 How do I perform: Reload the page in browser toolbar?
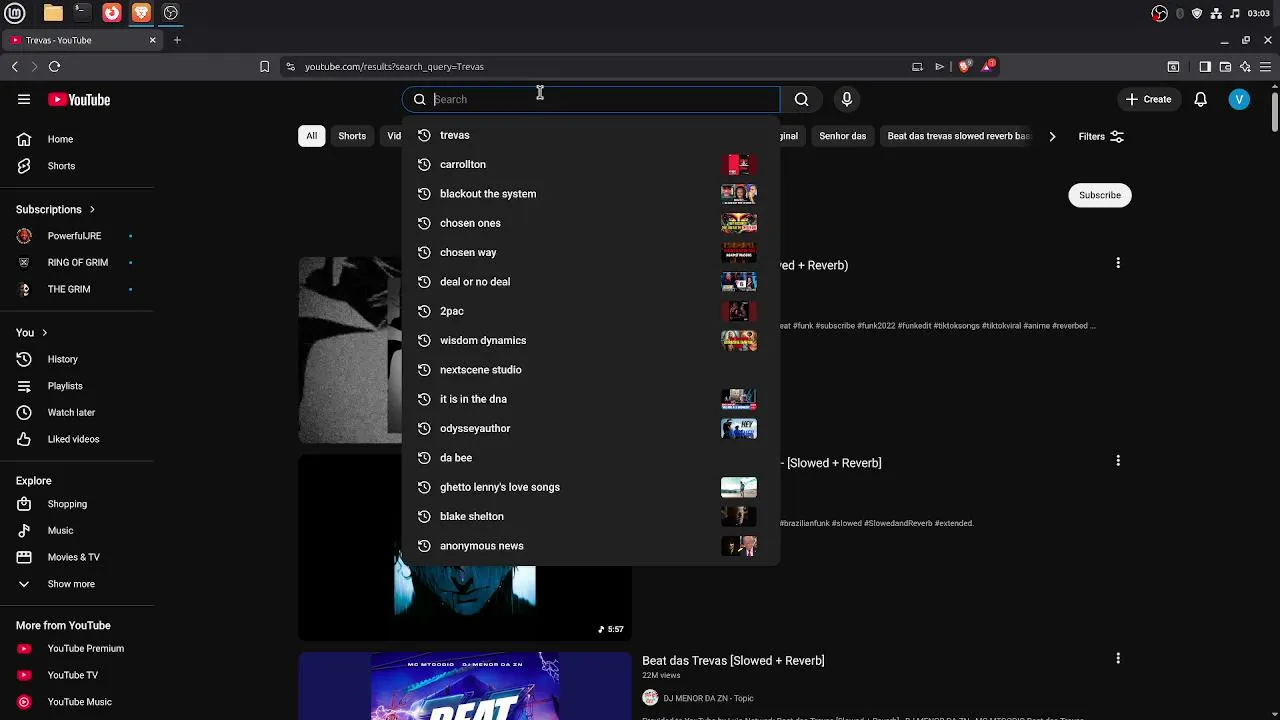tap(54, 66)
